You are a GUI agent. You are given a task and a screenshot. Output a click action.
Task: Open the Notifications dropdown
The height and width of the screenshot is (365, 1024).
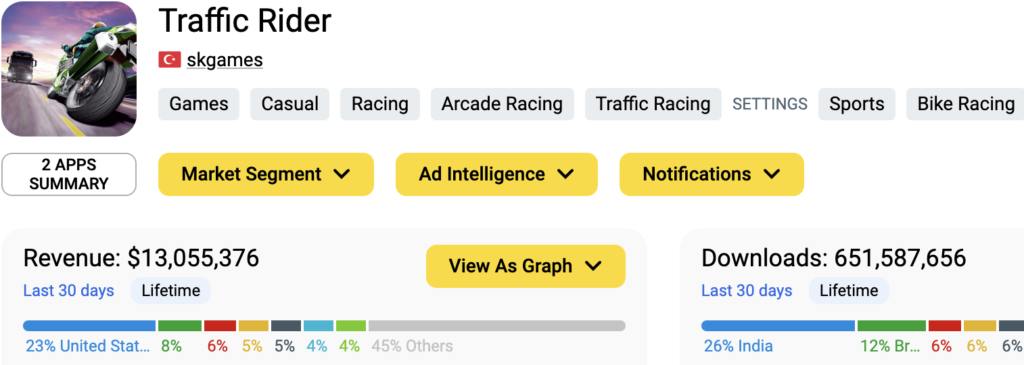tap(711, 174)
